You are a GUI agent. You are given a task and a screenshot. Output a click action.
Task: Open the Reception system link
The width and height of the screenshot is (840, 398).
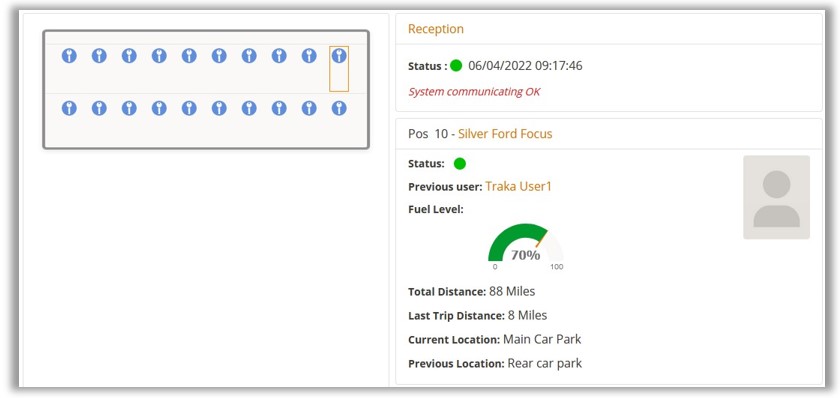click(x=436, y=29)
